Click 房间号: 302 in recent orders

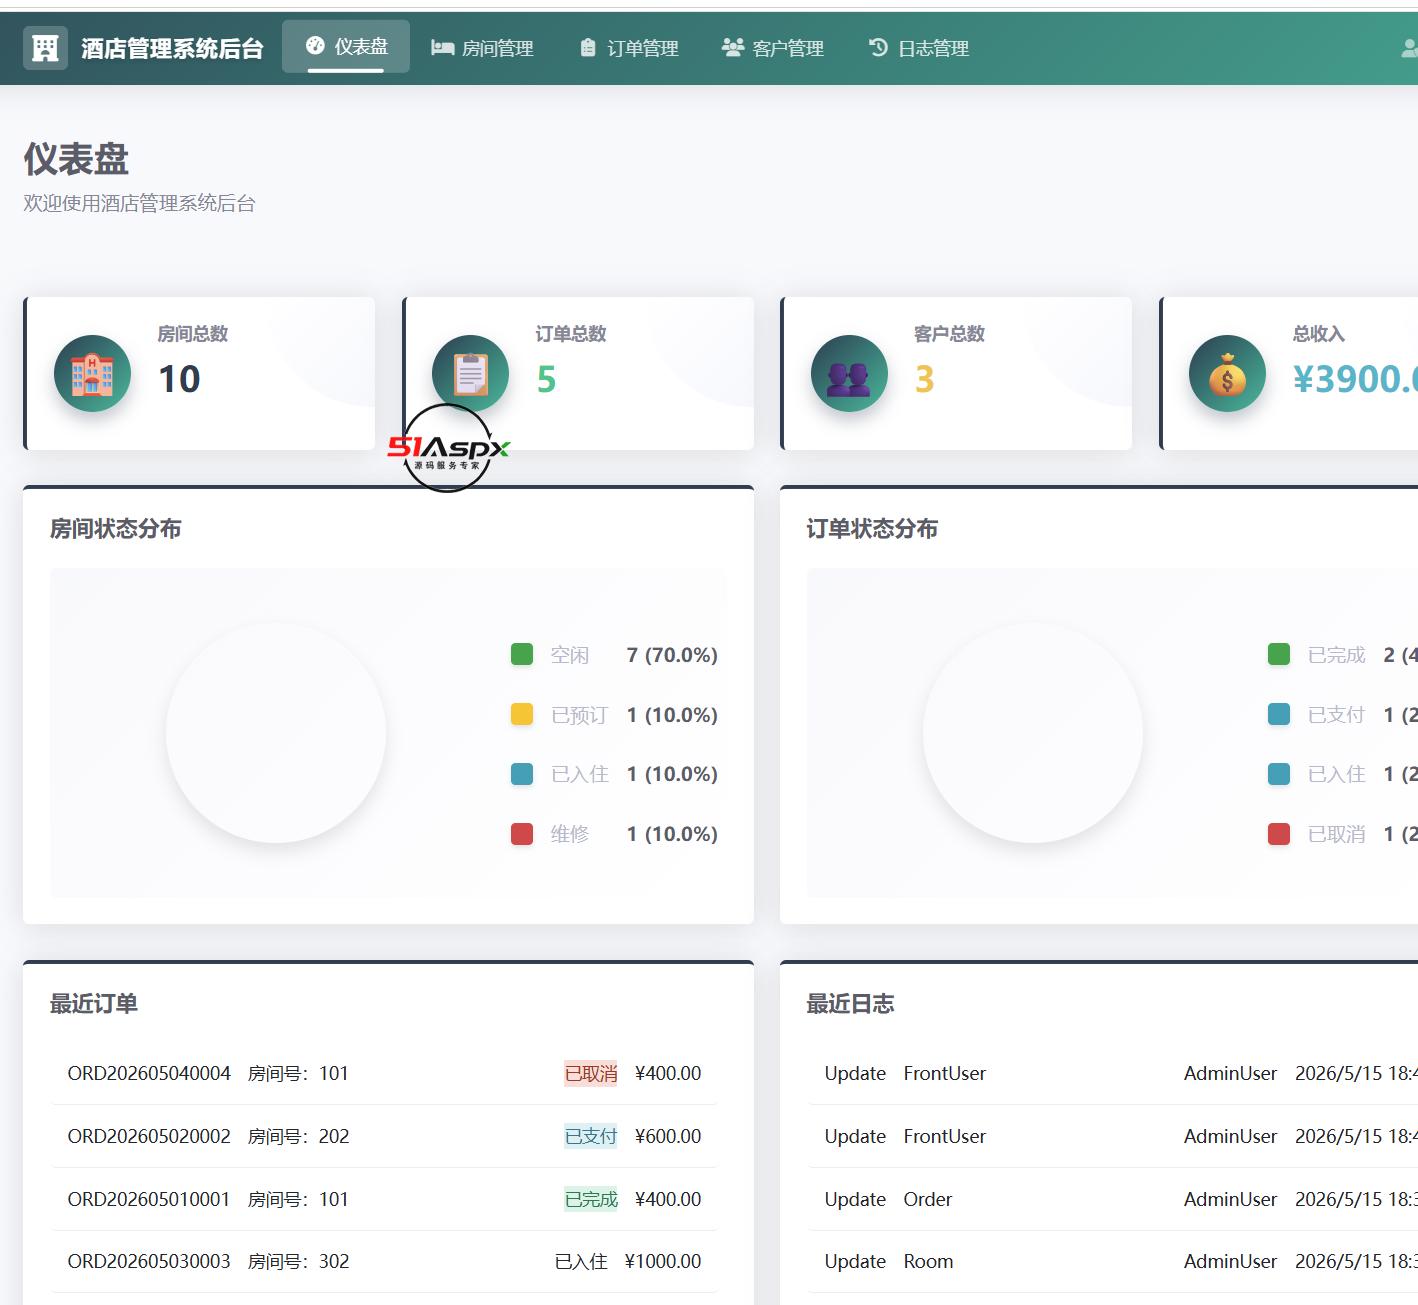click(x=299, y=1261)
